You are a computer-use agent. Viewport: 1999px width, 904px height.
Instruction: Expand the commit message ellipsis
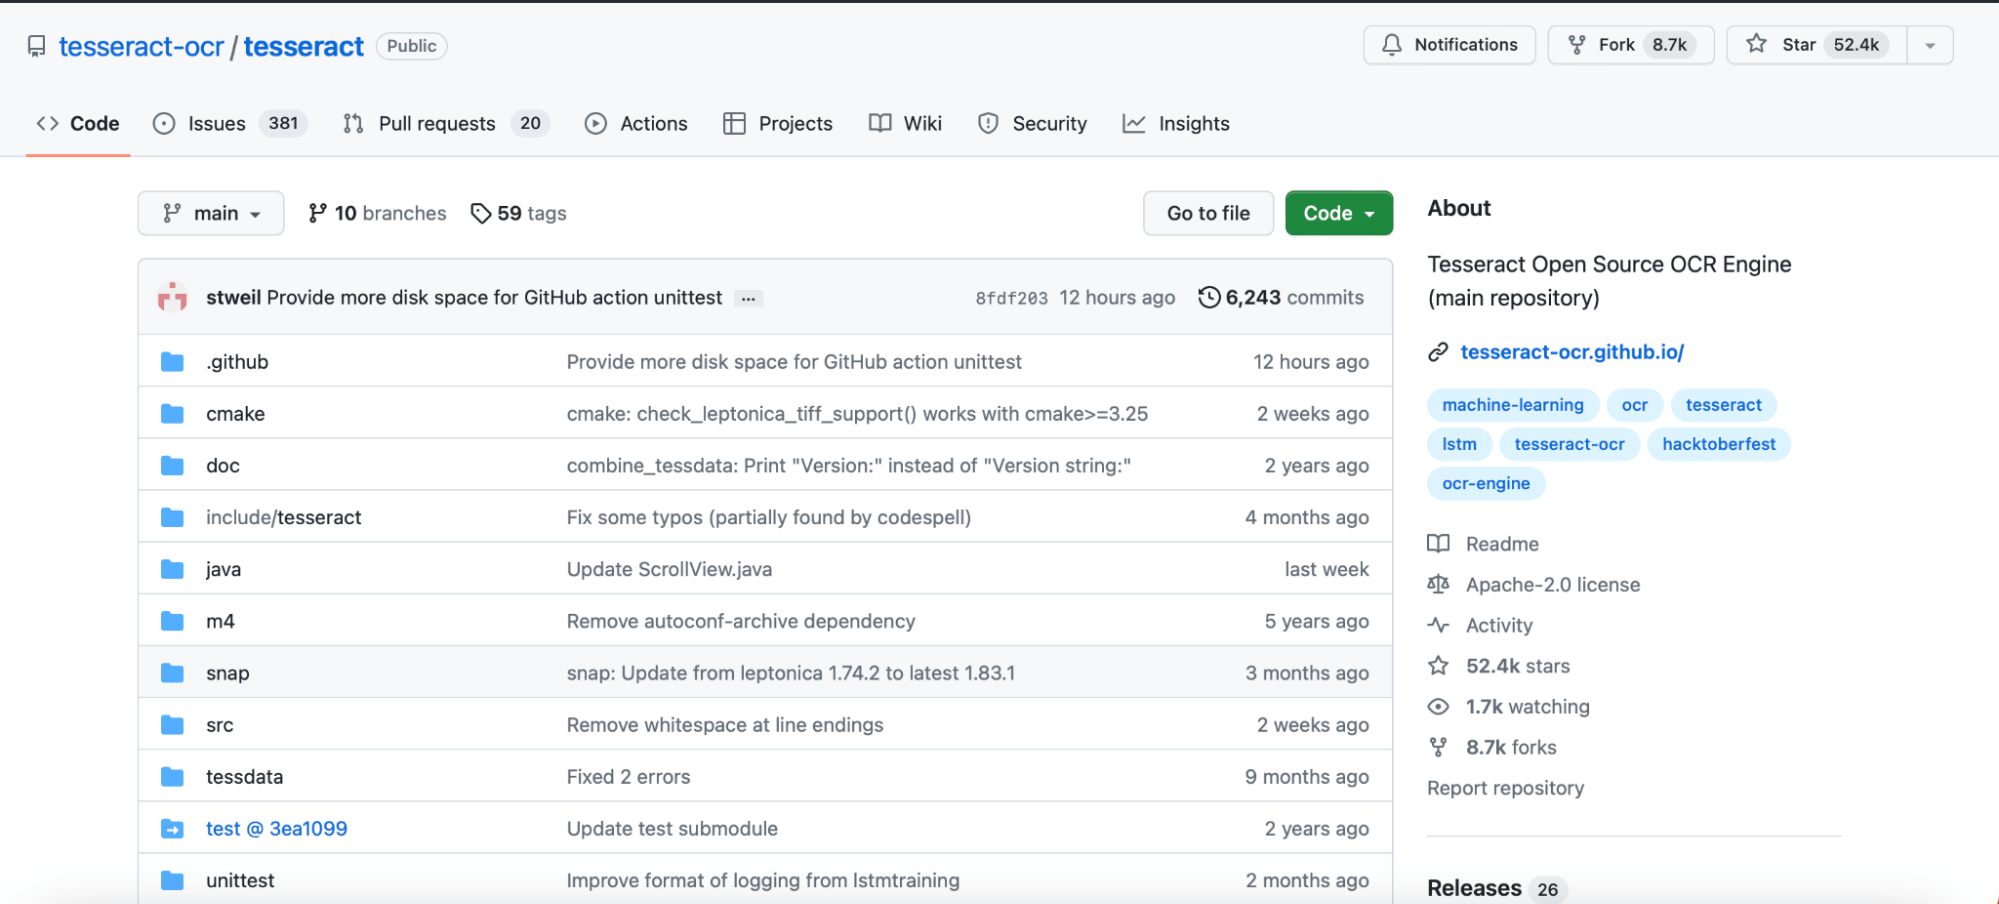(748, 297)
